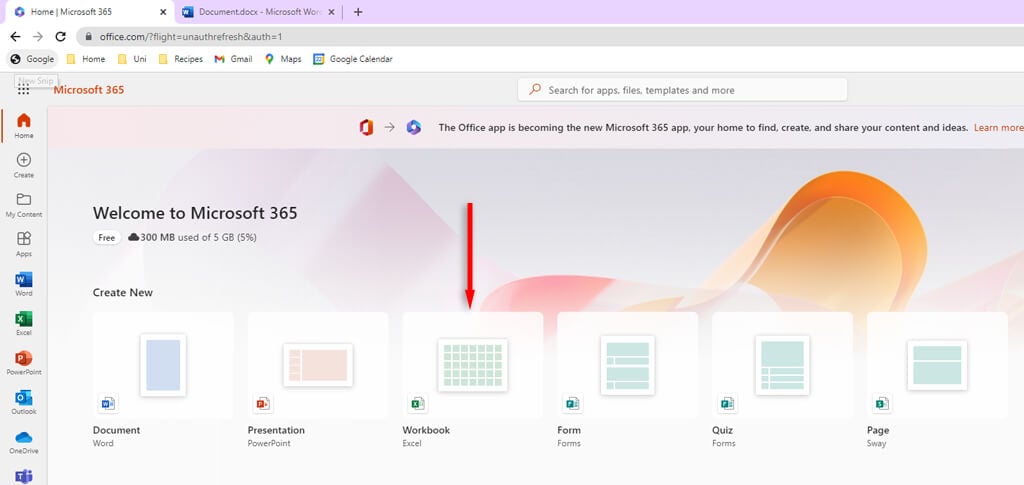Screen dimensions: 1024x485
Task: Open the Maps bookmark
Action: [283, 59]
